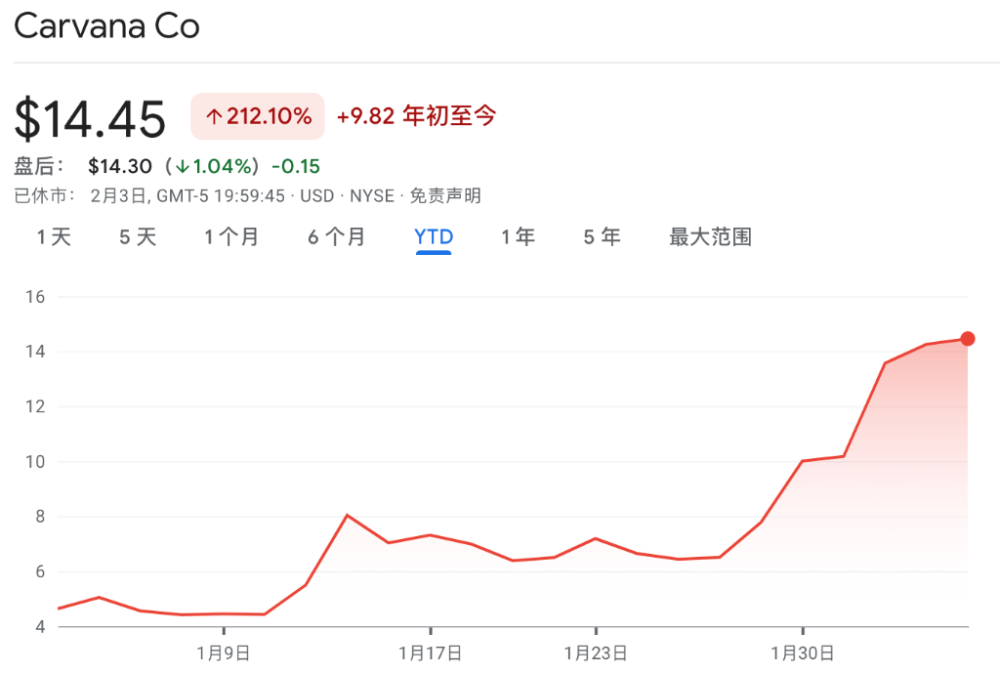Click the 免责声明 disclaimer link
The image size is (1000, 673).
coord(445,196)
